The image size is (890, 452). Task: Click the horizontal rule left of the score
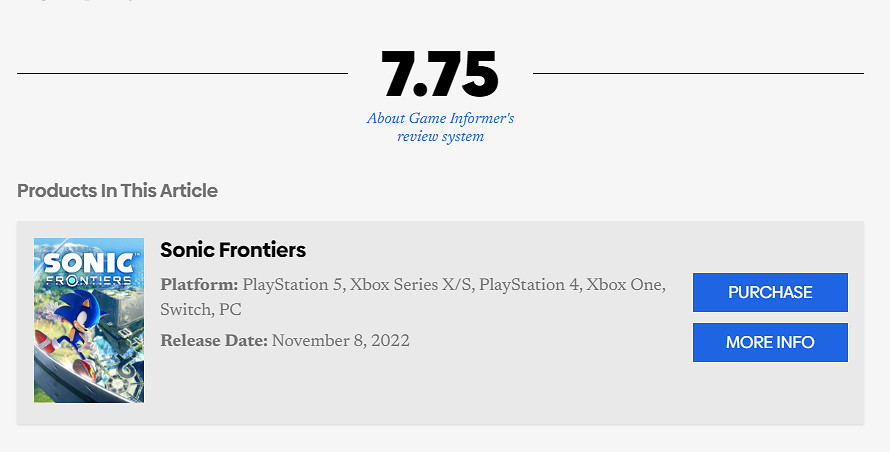pyautogui.click(x=182, y=73)
